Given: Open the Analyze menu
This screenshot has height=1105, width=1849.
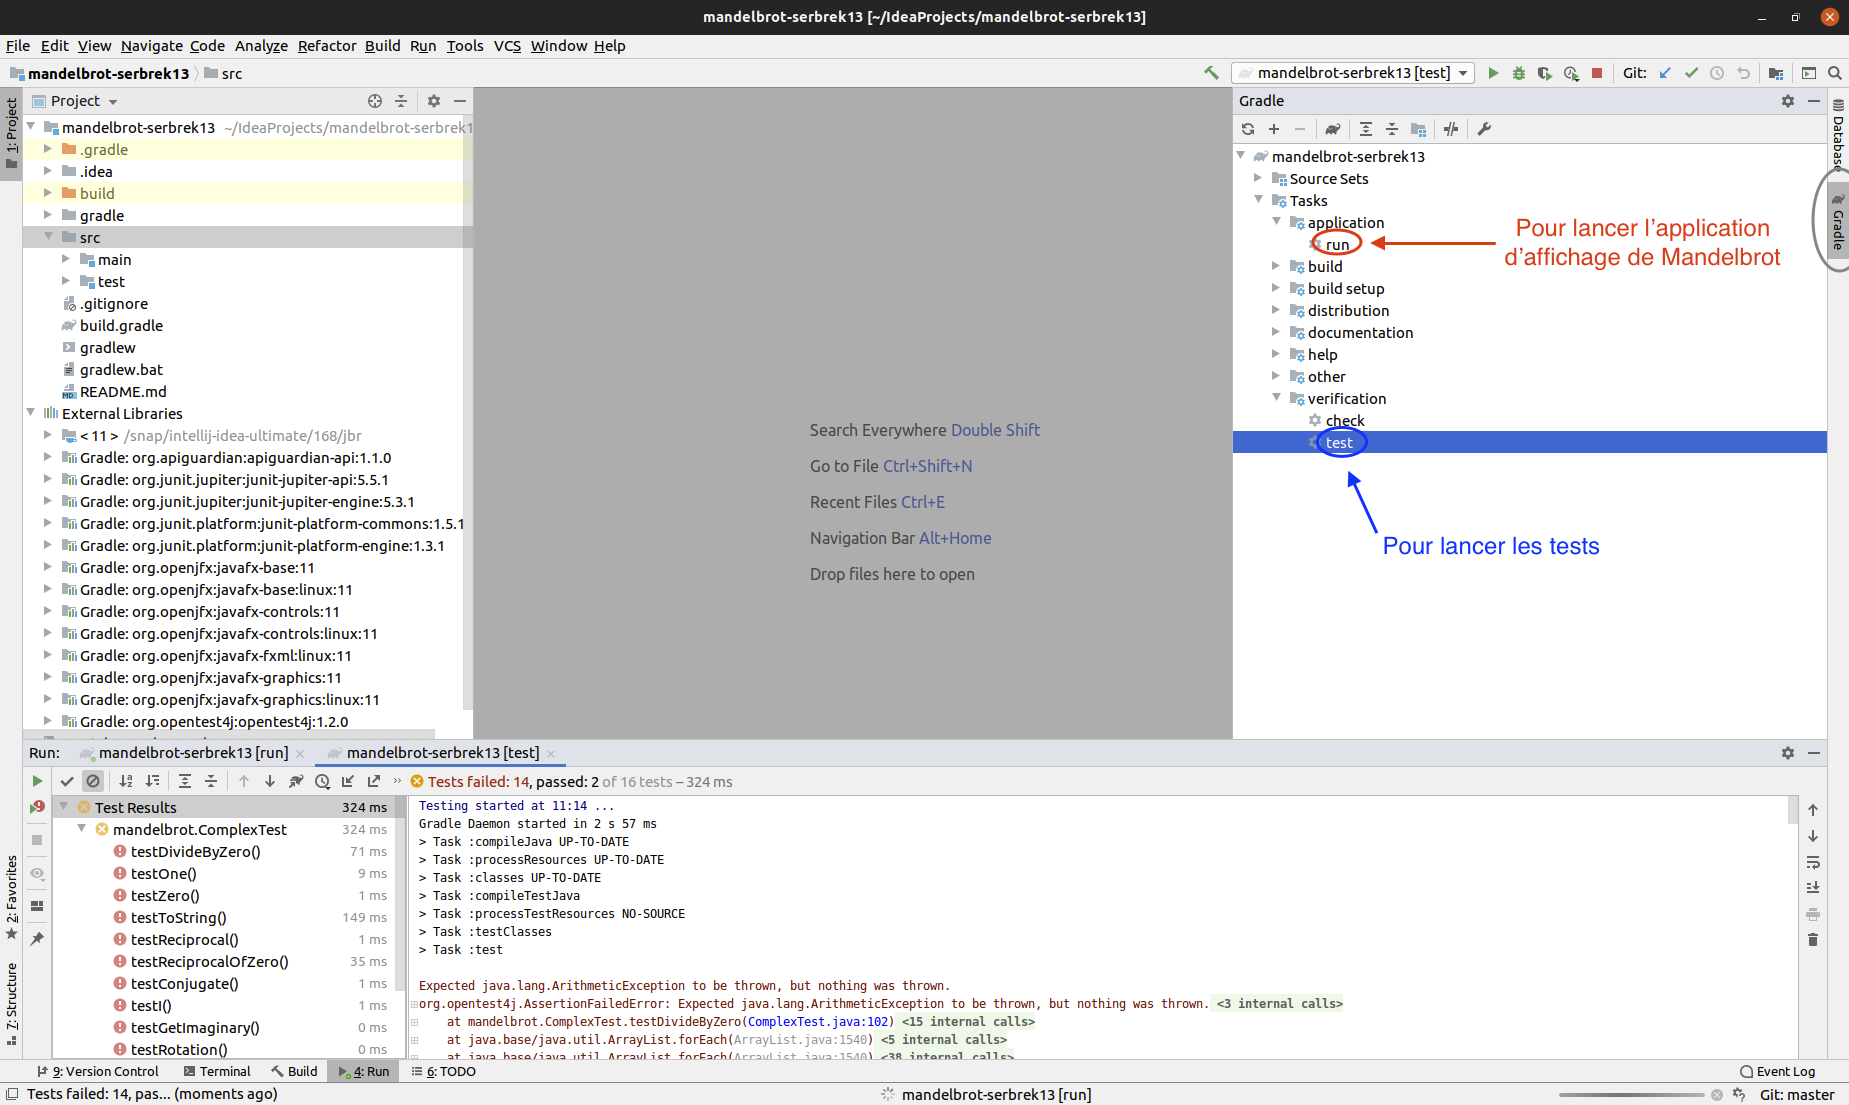Looking at the screenshot, I should (261, 46).
